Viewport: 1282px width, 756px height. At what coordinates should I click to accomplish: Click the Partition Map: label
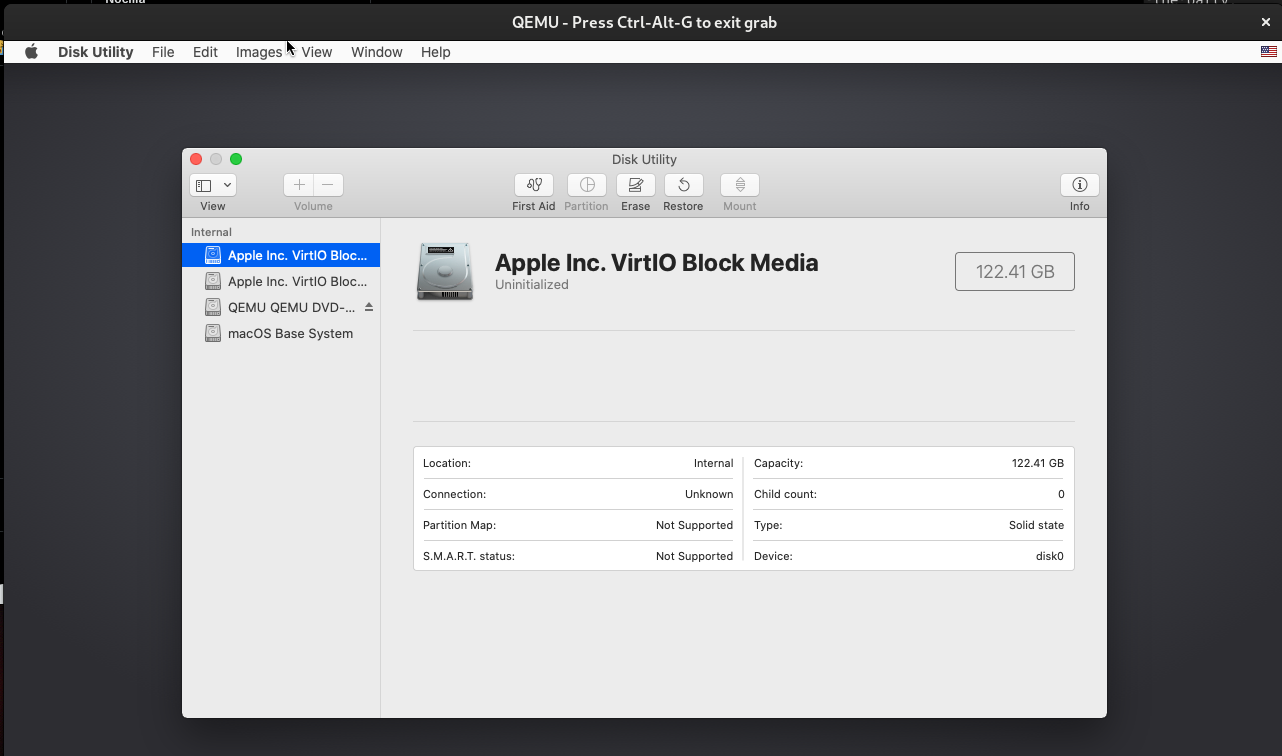coord(459,525)
